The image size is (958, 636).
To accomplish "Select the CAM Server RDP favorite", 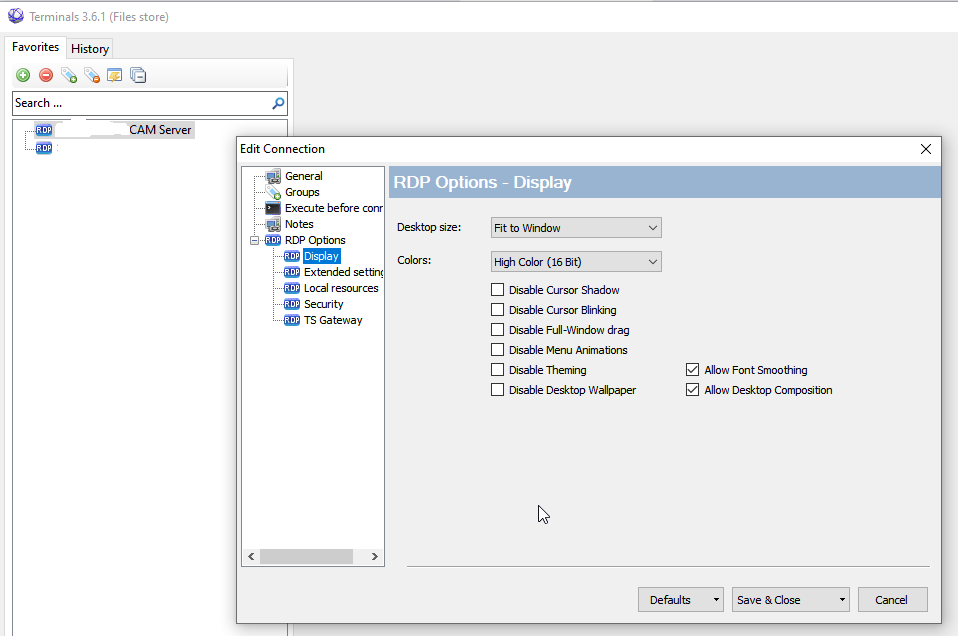I will [x=160, y=130].
